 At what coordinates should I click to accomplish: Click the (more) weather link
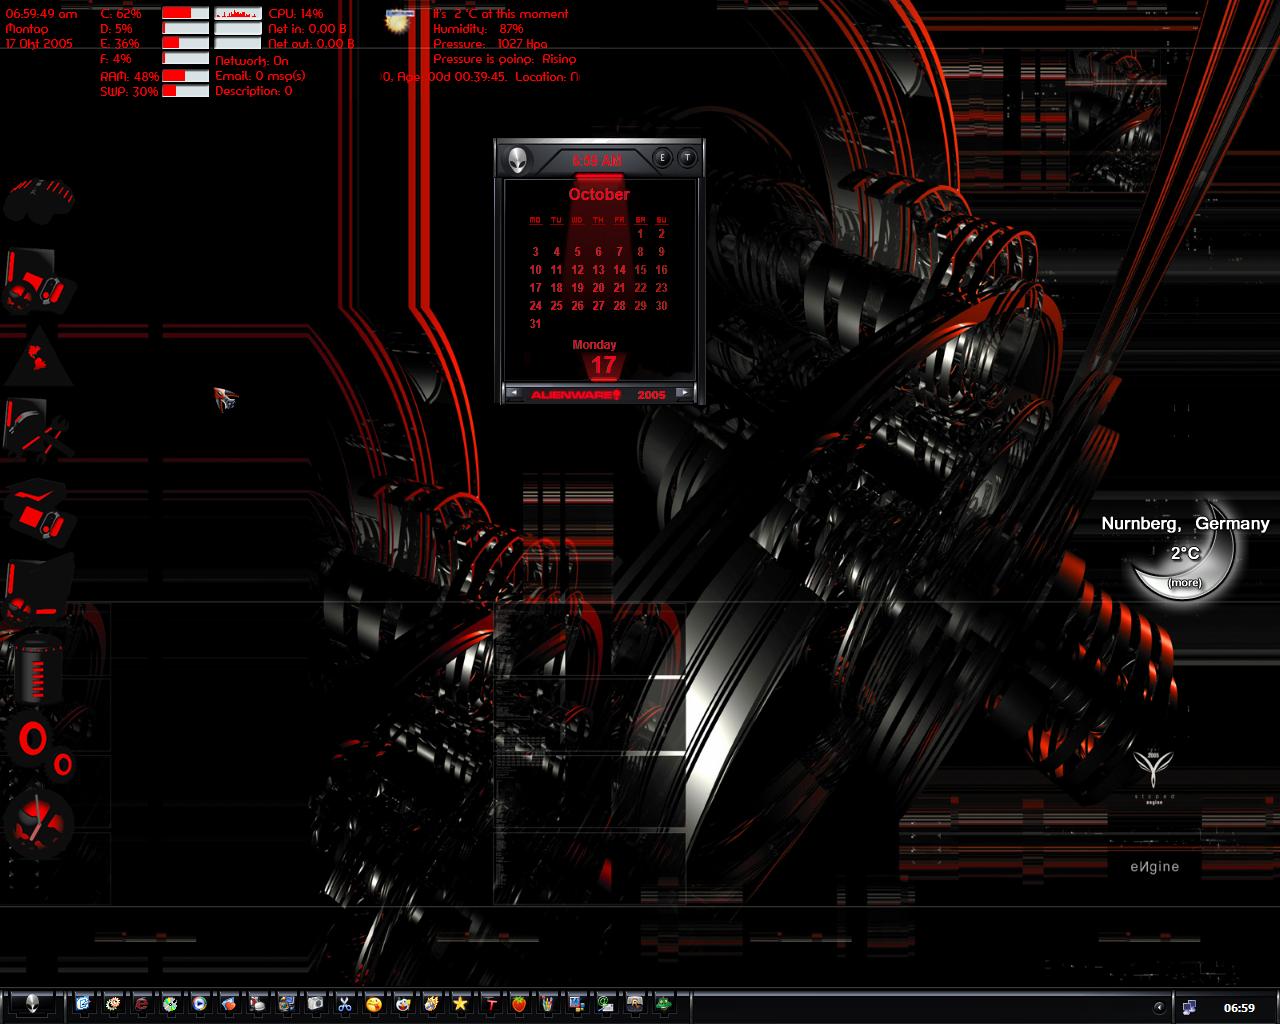pos(1184,583)
